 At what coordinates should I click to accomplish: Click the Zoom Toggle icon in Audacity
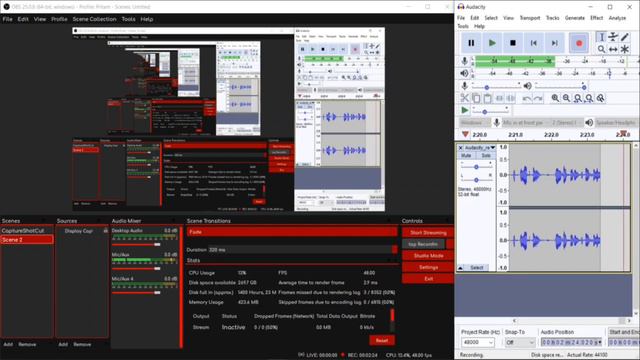point(601,98)
